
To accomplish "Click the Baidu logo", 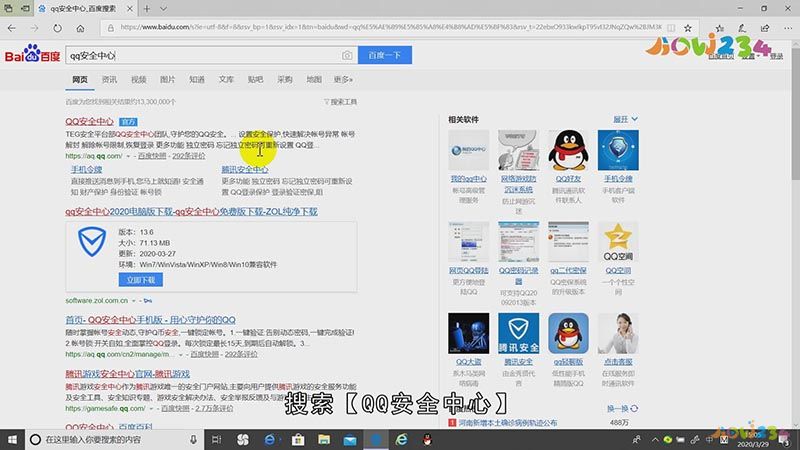I will tap(32, 54).
